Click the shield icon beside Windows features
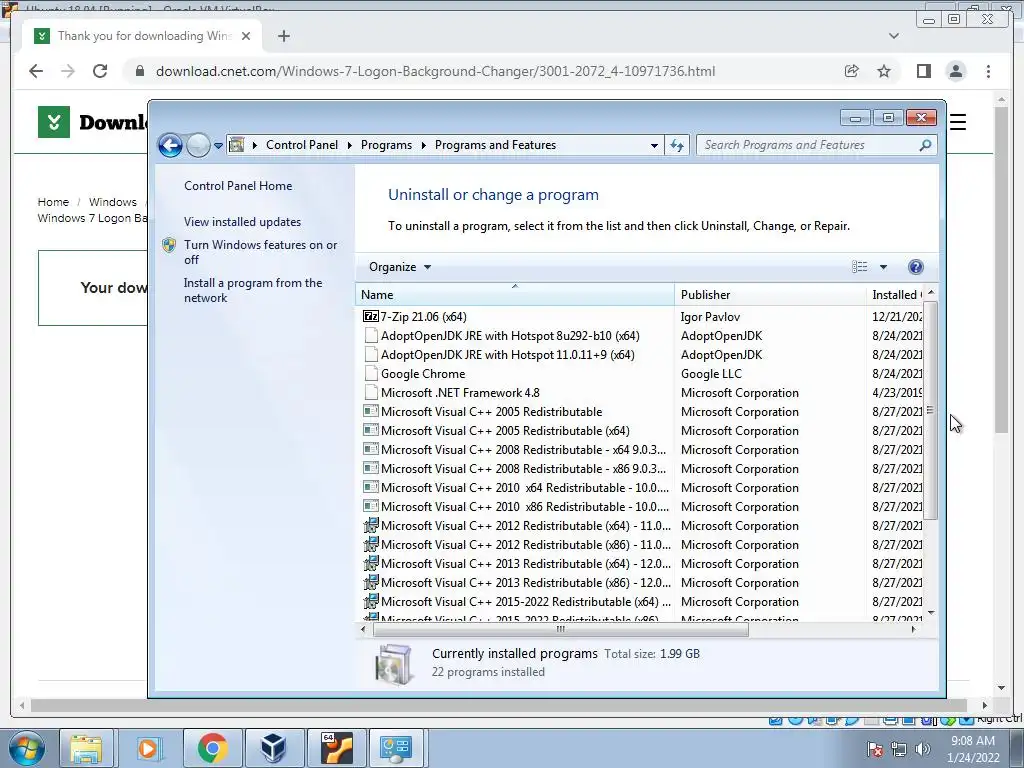Image resolution: width=1024 pixels, height=768 pixels. coord(169,245)
